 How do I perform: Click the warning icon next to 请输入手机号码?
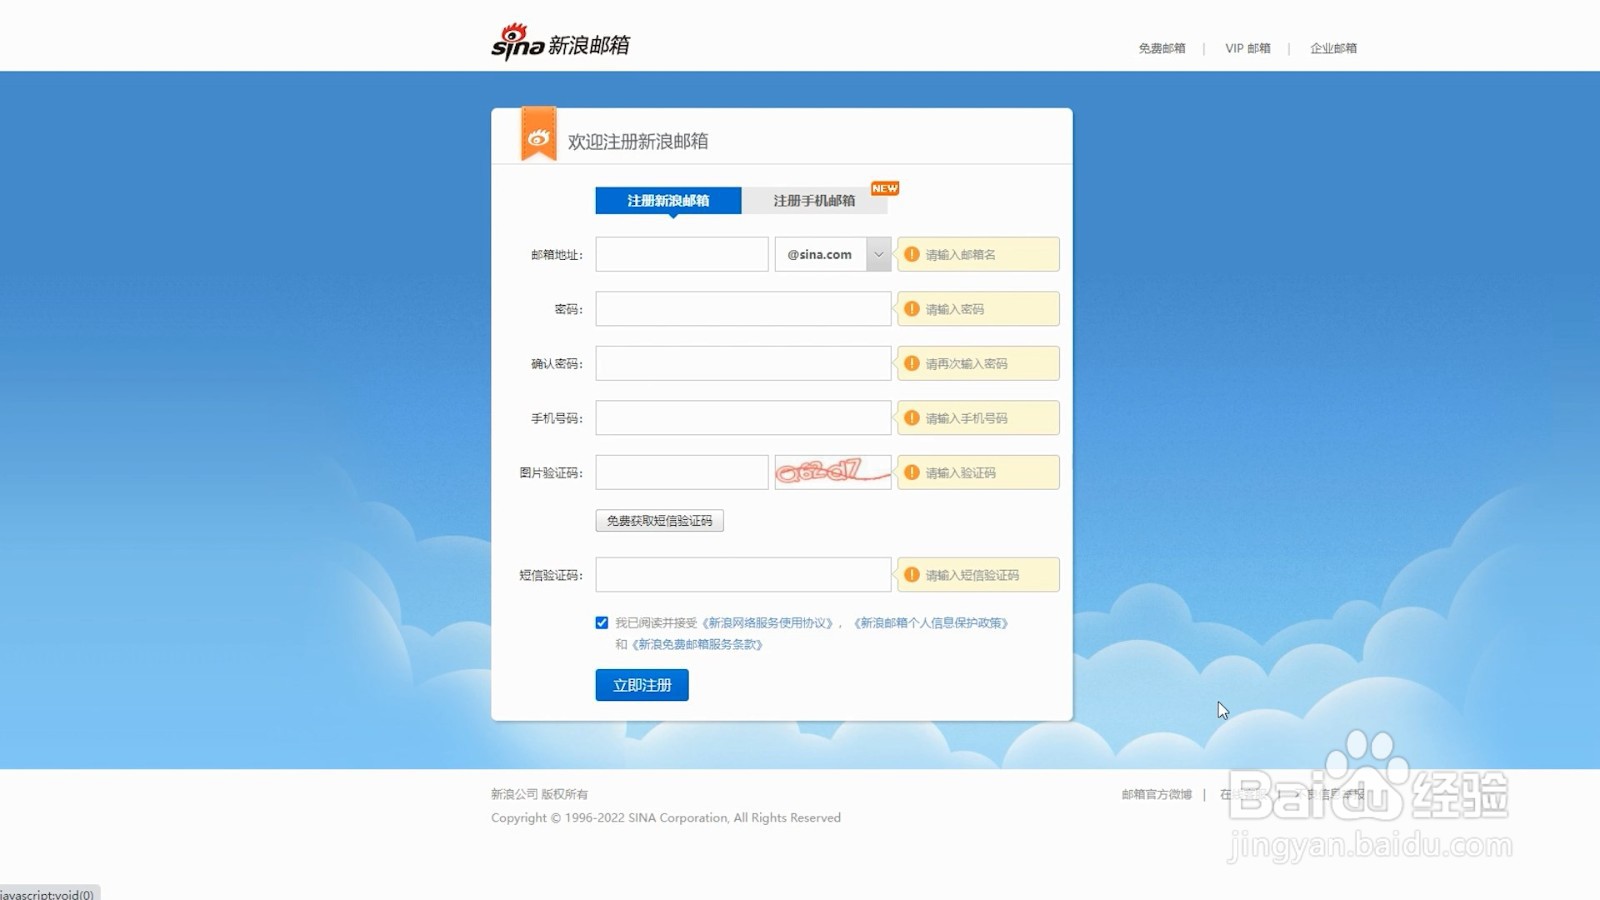pyautogui.click(x=911, y=417)
